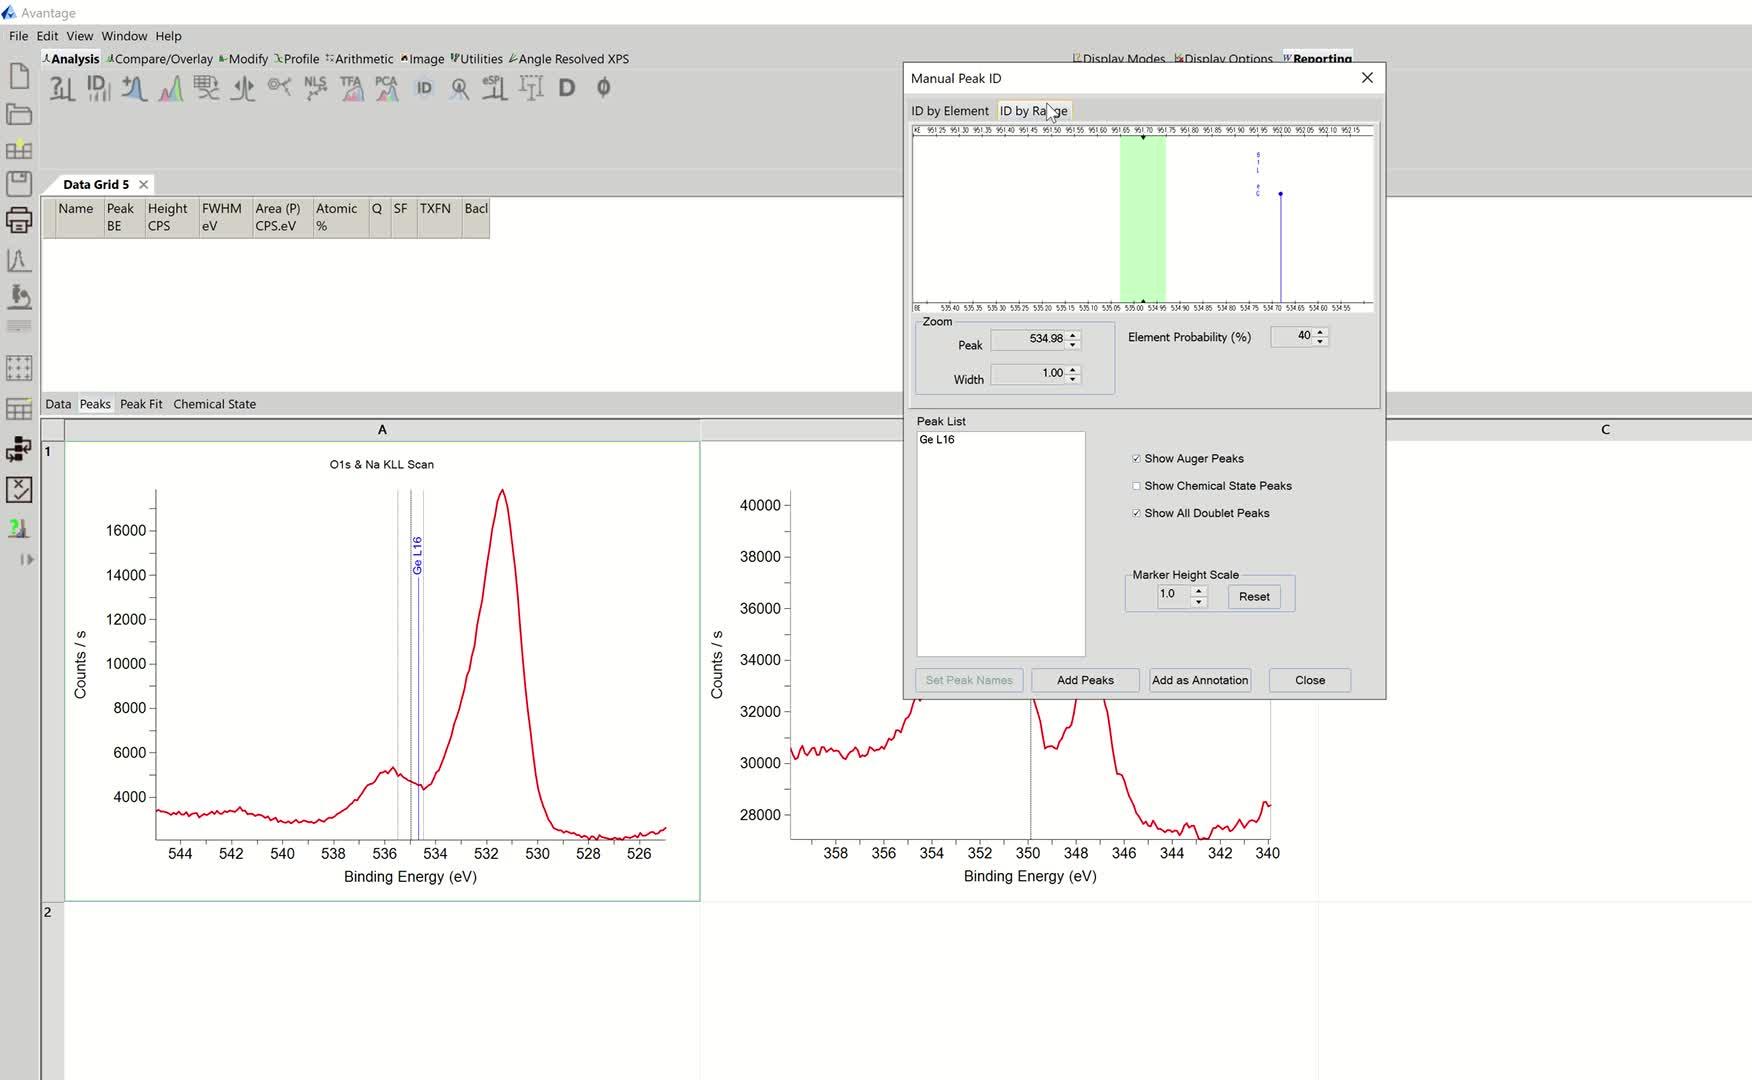Click the NLS fitting toolbar icon
Viewport: 1752px width, 1080px height.
coord(316,88)
